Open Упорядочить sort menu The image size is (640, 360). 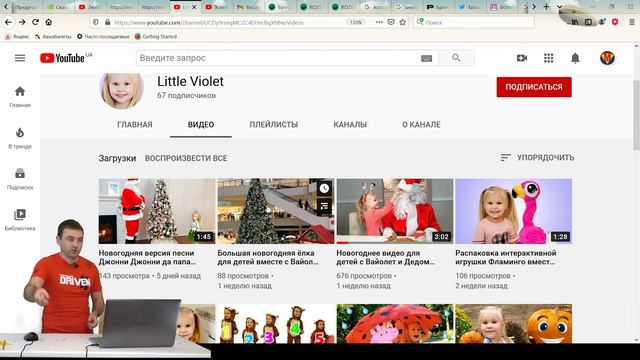click(537, 158)
